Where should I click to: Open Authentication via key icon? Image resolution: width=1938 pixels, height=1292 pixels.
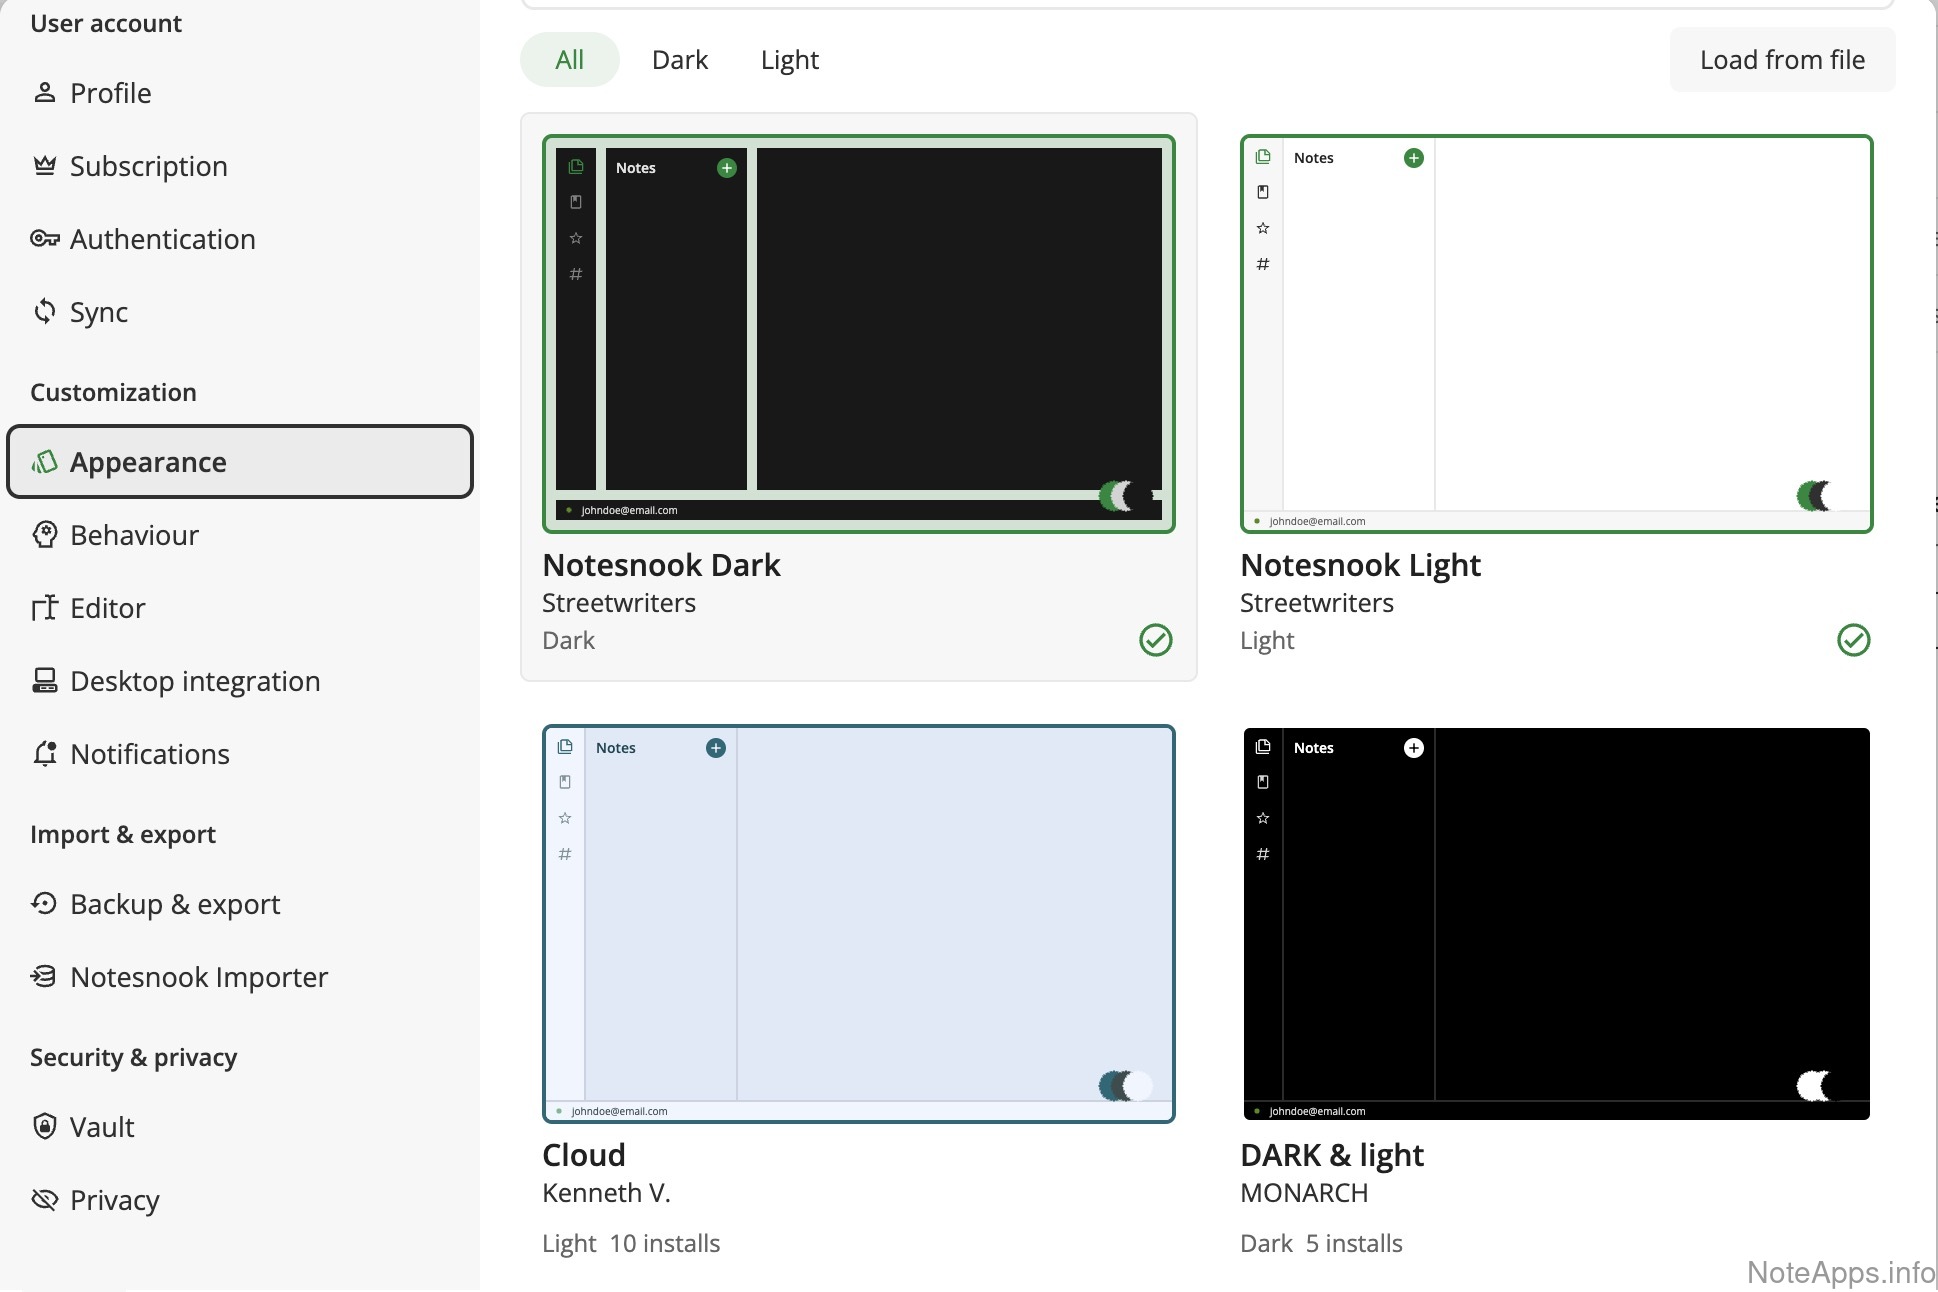point(44,239)
